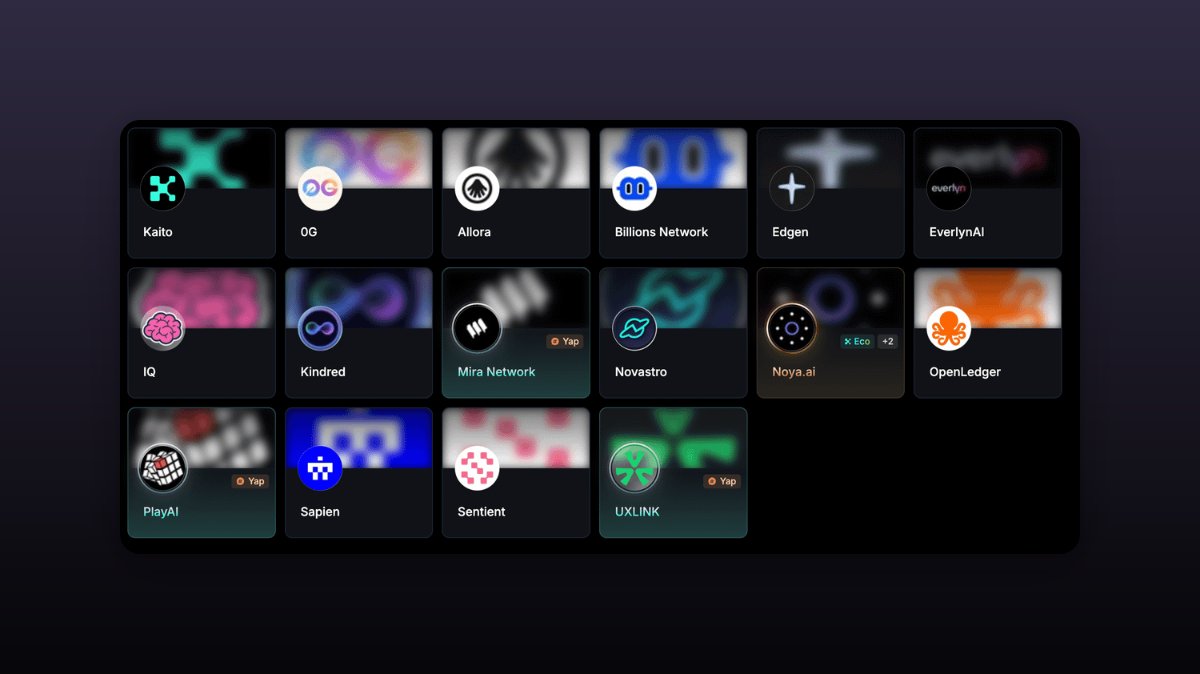The image size is (1200, 674).
Task: Click the Kaito blurred banner image
Action: (201, 158)
